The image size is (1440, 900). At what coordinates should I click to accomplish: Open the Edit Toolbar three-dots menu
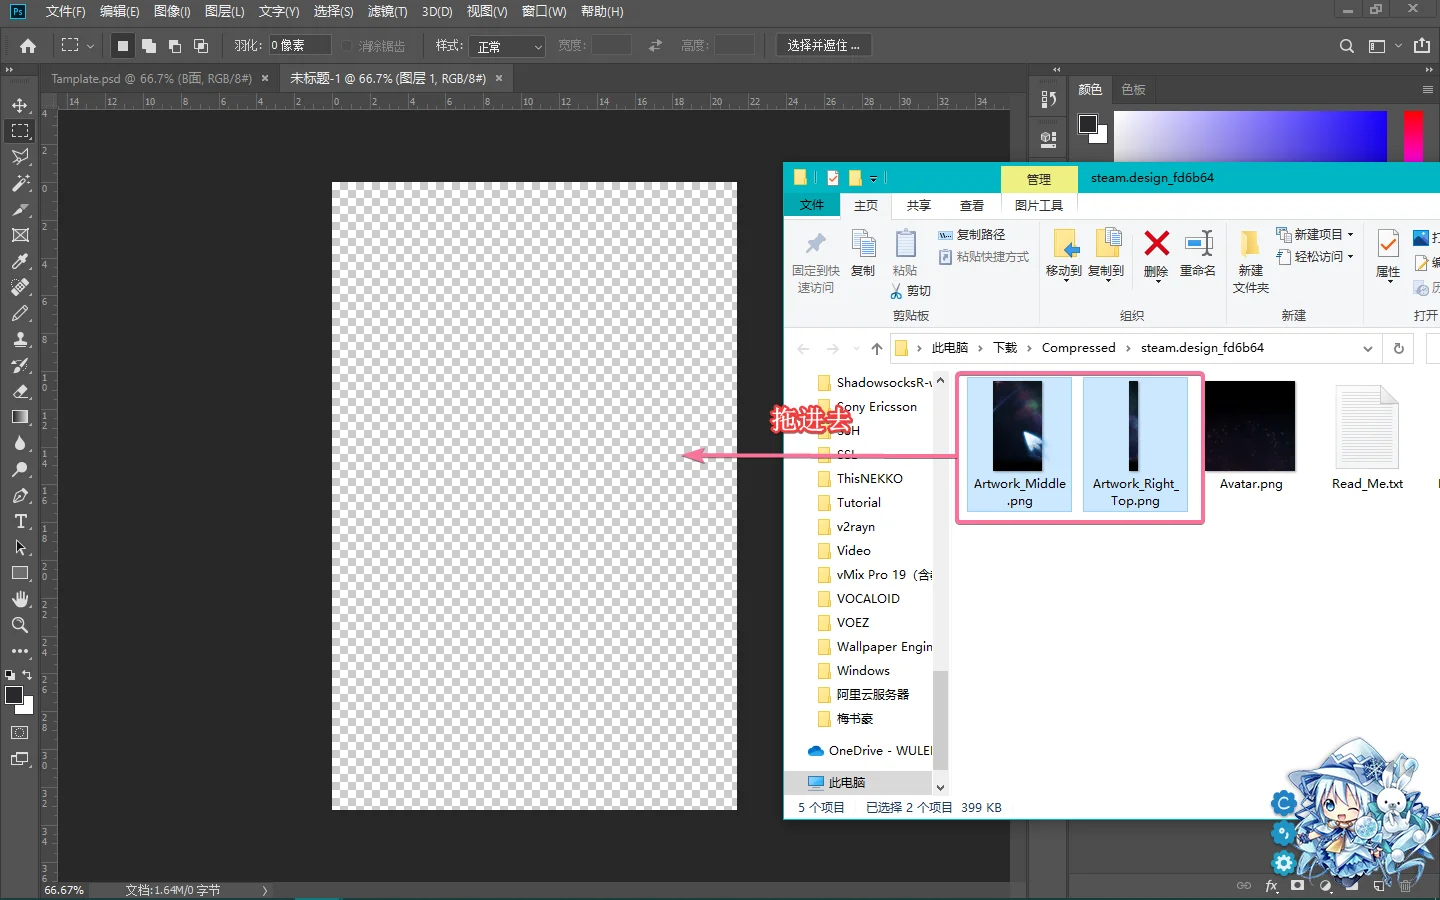tap(20, 651)
